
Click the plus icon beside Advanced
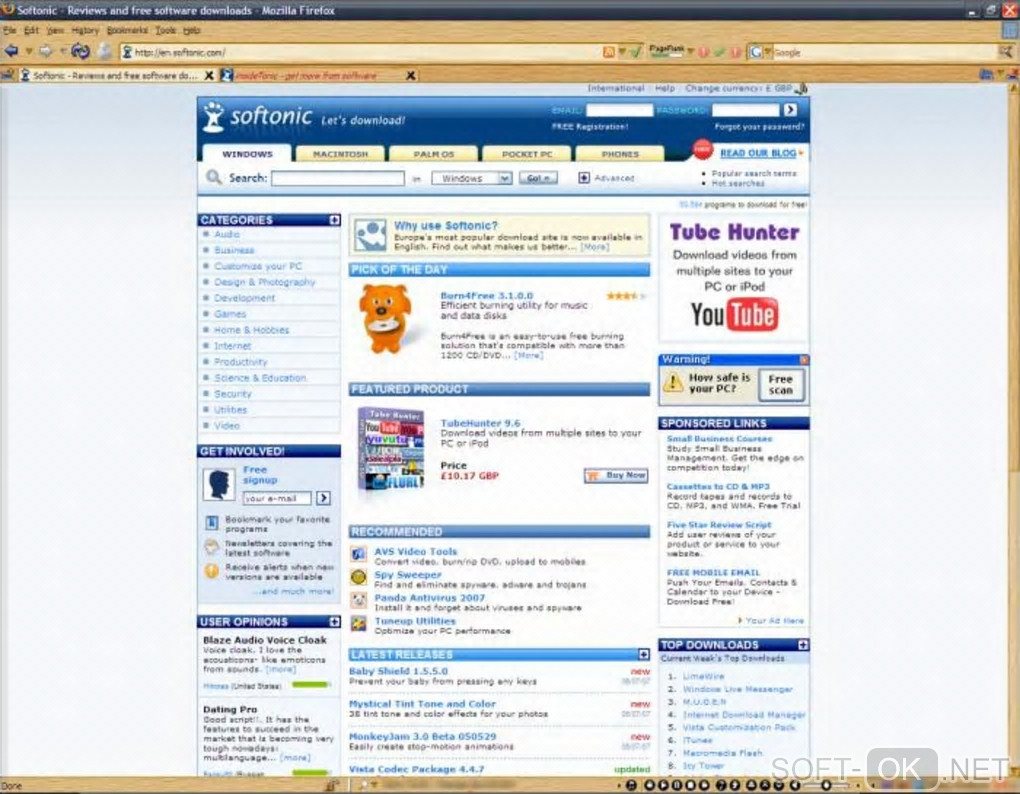pos(584,178)
